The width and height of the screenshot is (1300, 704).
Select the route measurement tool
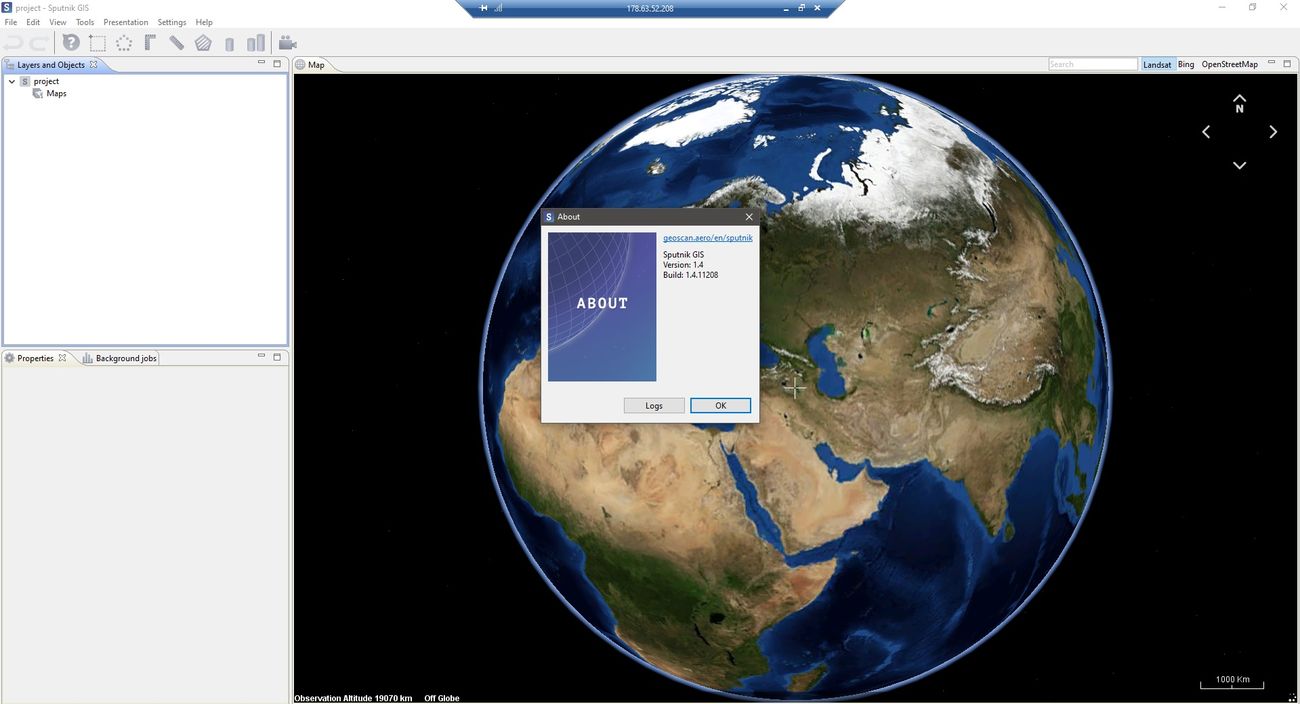150,42
